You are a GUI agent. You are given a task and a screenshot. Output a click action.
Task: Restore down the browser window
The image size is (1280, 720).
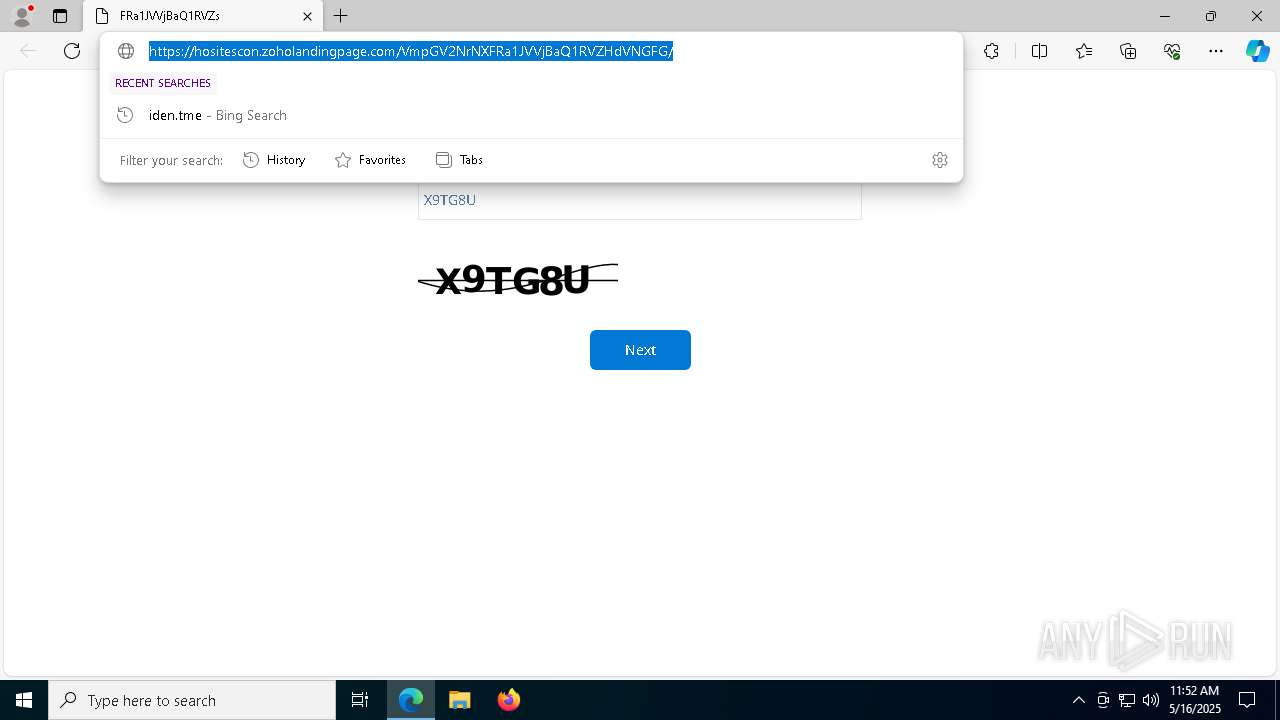pos(1211,16)
